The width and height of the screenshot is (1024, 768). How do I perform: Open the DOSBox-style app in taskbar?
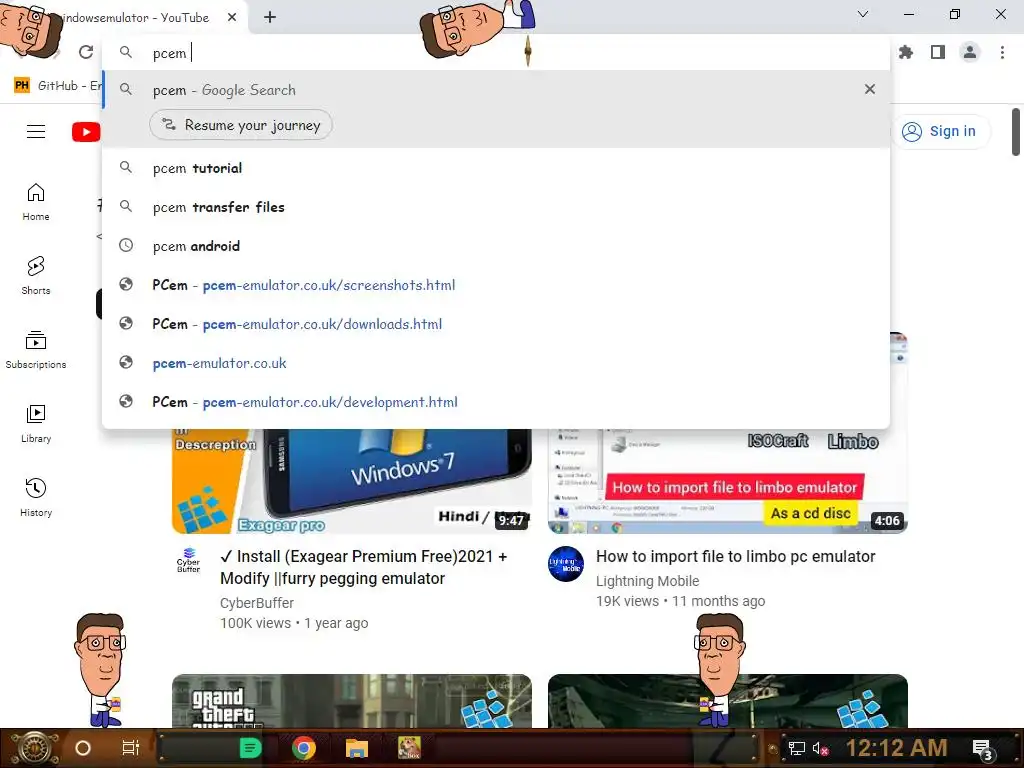409,748
